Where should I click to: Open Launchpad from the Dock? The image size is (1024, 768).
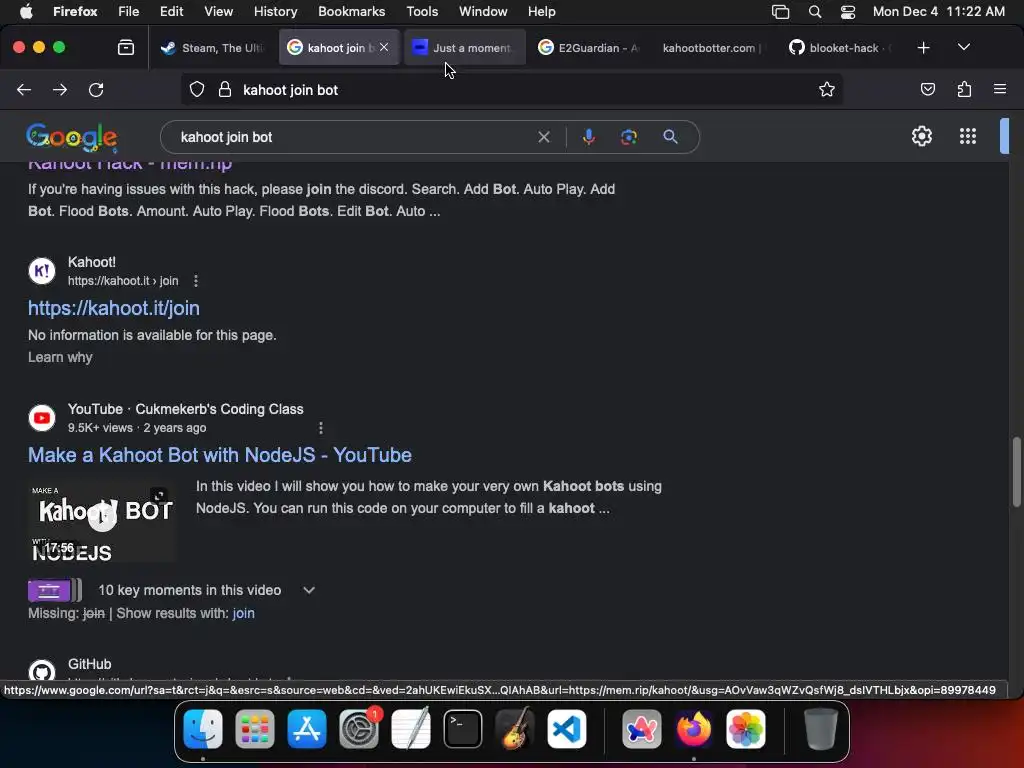pyautogui.click(x=255, y=729)
